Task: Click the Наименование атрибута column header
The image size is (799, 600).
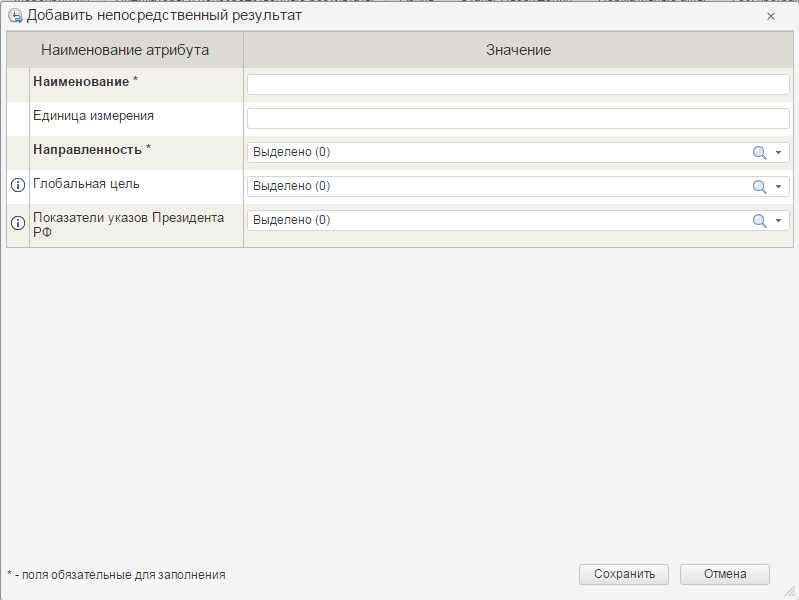Action: (x=125, y=50)
